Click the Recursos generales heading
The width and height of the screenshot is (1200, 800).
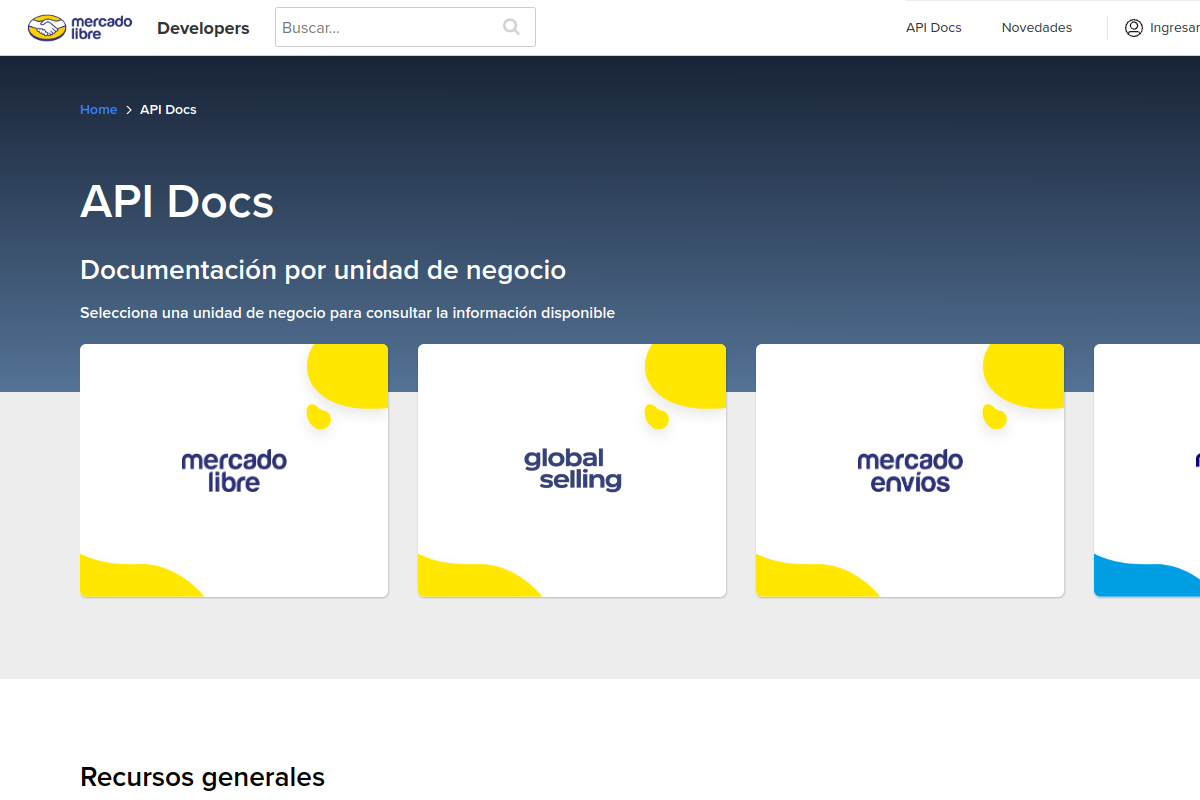click(x=203, y=777)
